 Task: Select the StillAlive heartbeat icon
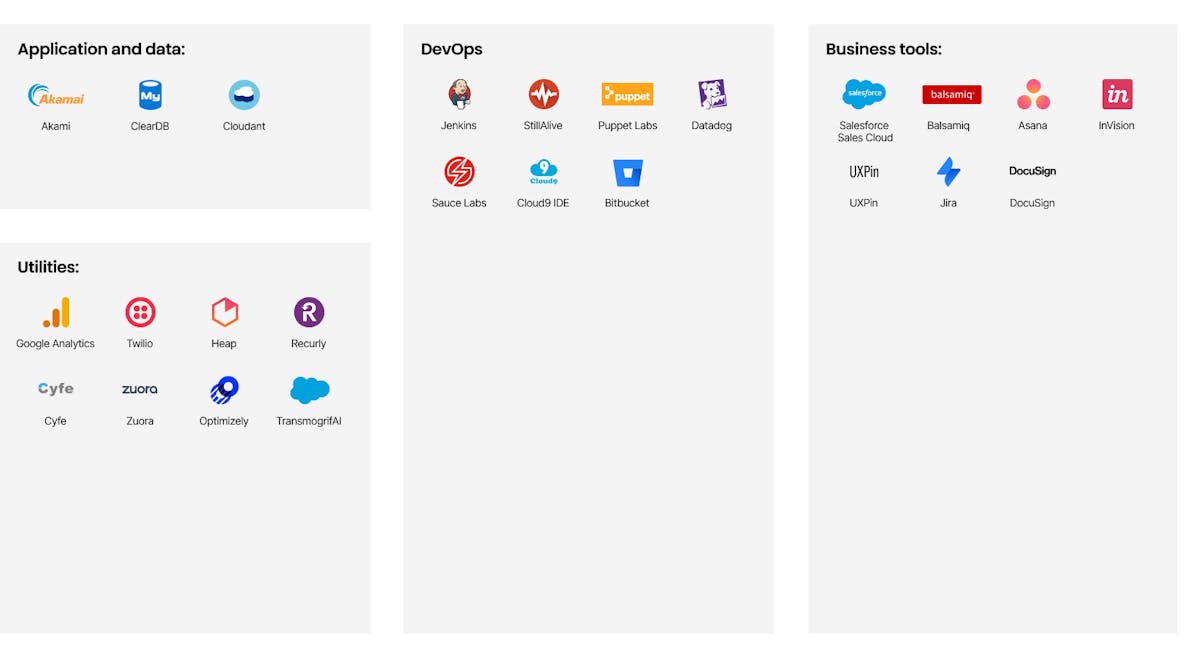pos(543,94)
